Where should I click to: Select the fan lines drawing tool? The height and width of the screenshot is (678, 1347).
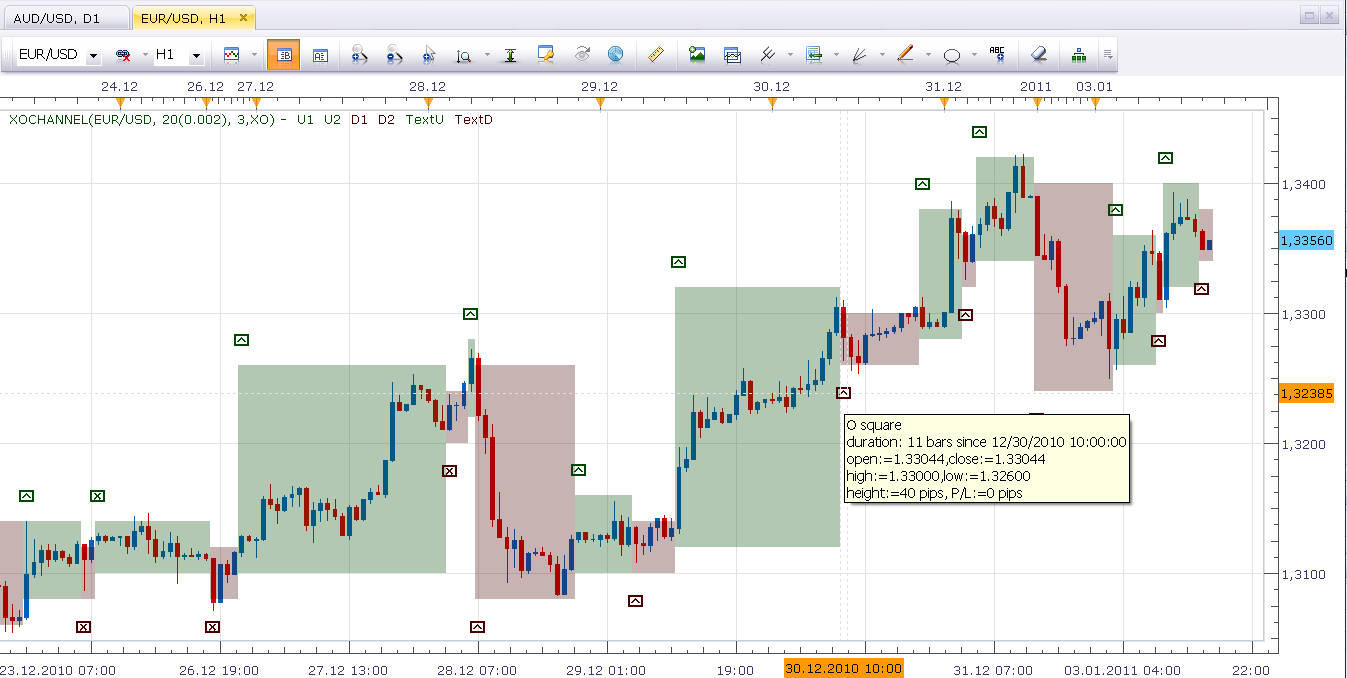point(858,55)
